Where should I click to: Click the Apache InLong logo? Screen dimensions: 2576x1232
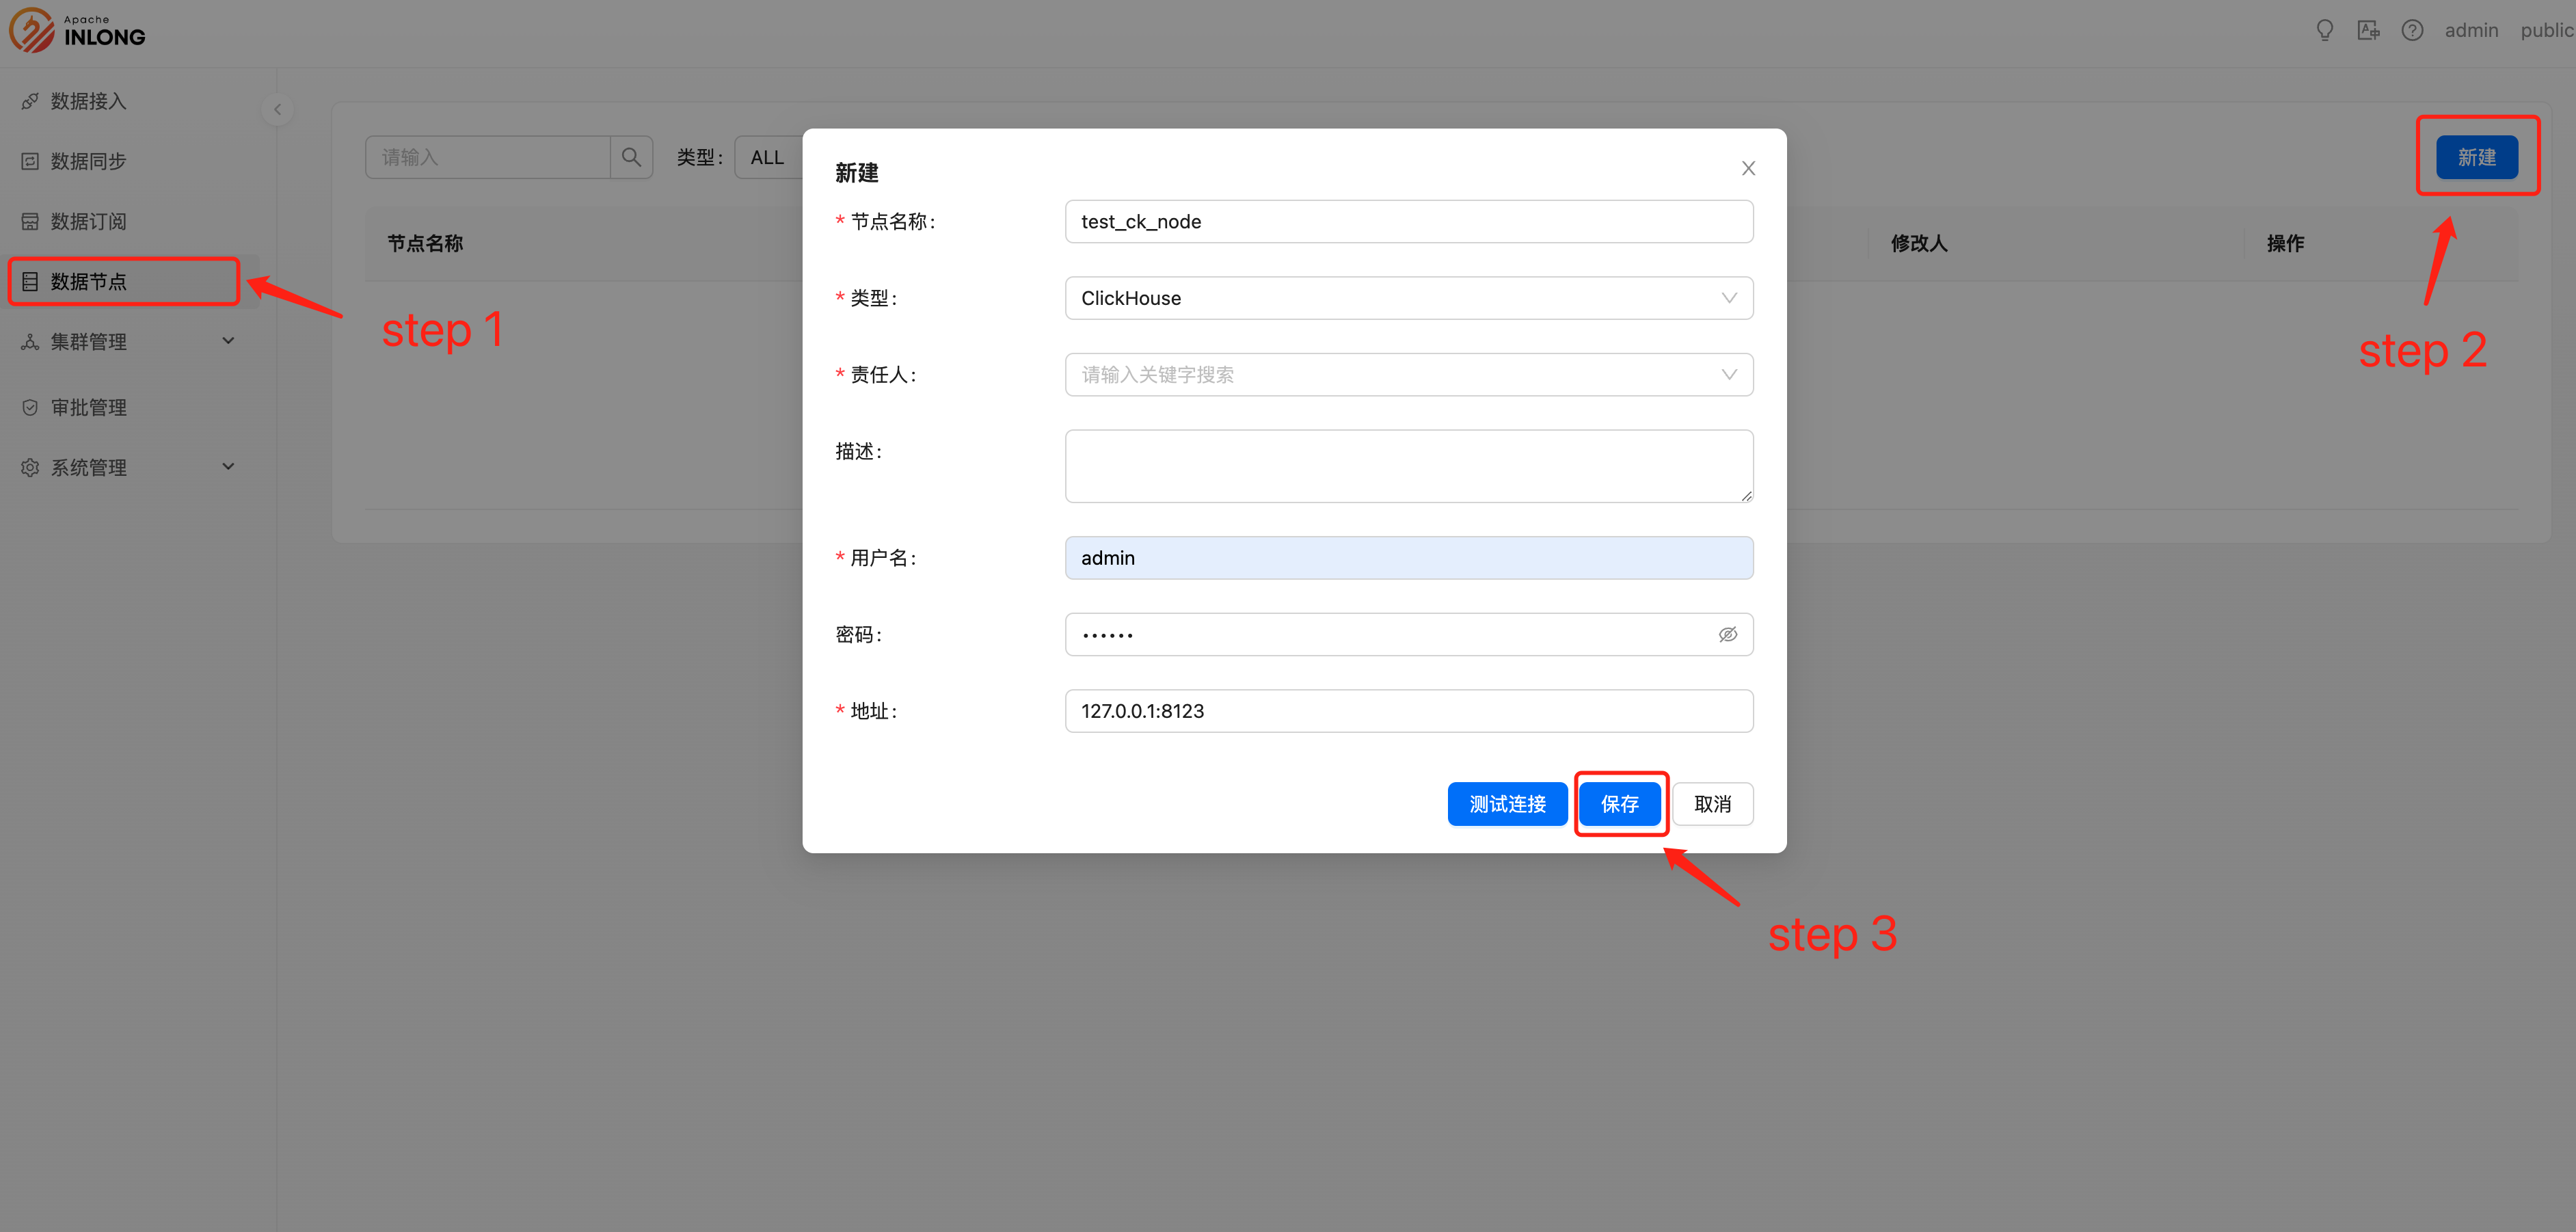(x=78, y=29)
